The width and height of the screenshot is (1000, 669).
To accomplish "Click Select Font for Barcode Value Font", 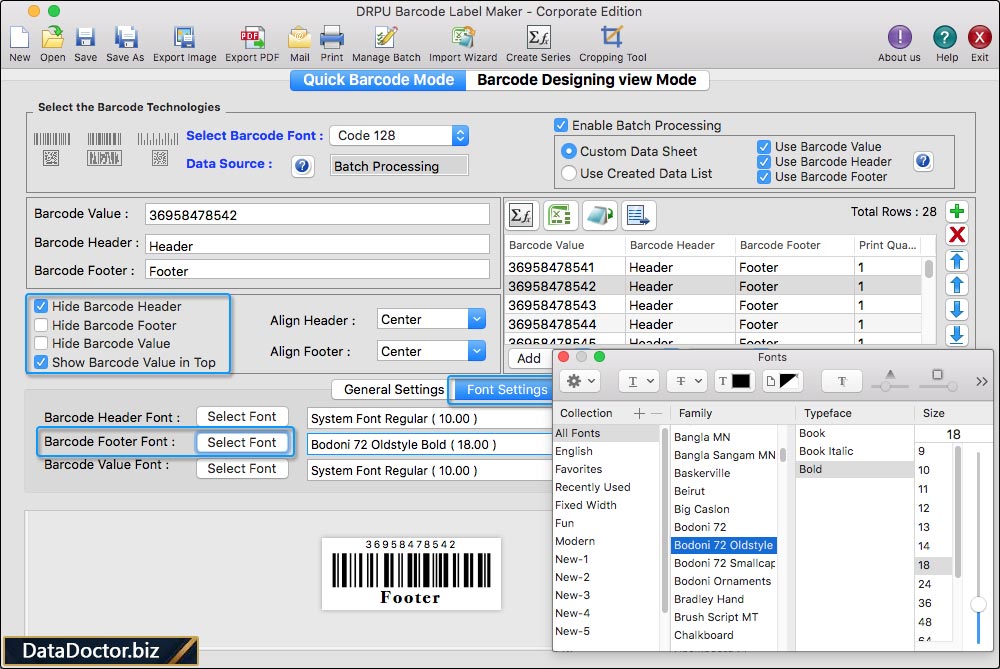I will pyautogui.click(x=242, y=469).
